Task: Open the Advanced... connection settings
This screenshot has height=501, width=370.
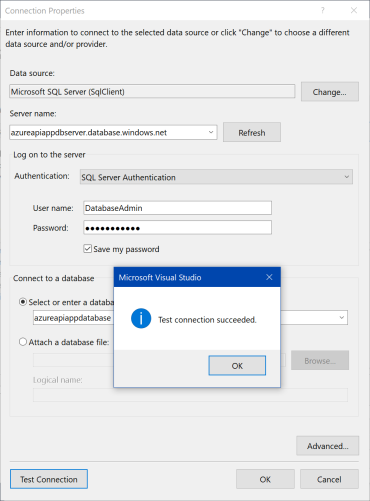Action: 327,446
